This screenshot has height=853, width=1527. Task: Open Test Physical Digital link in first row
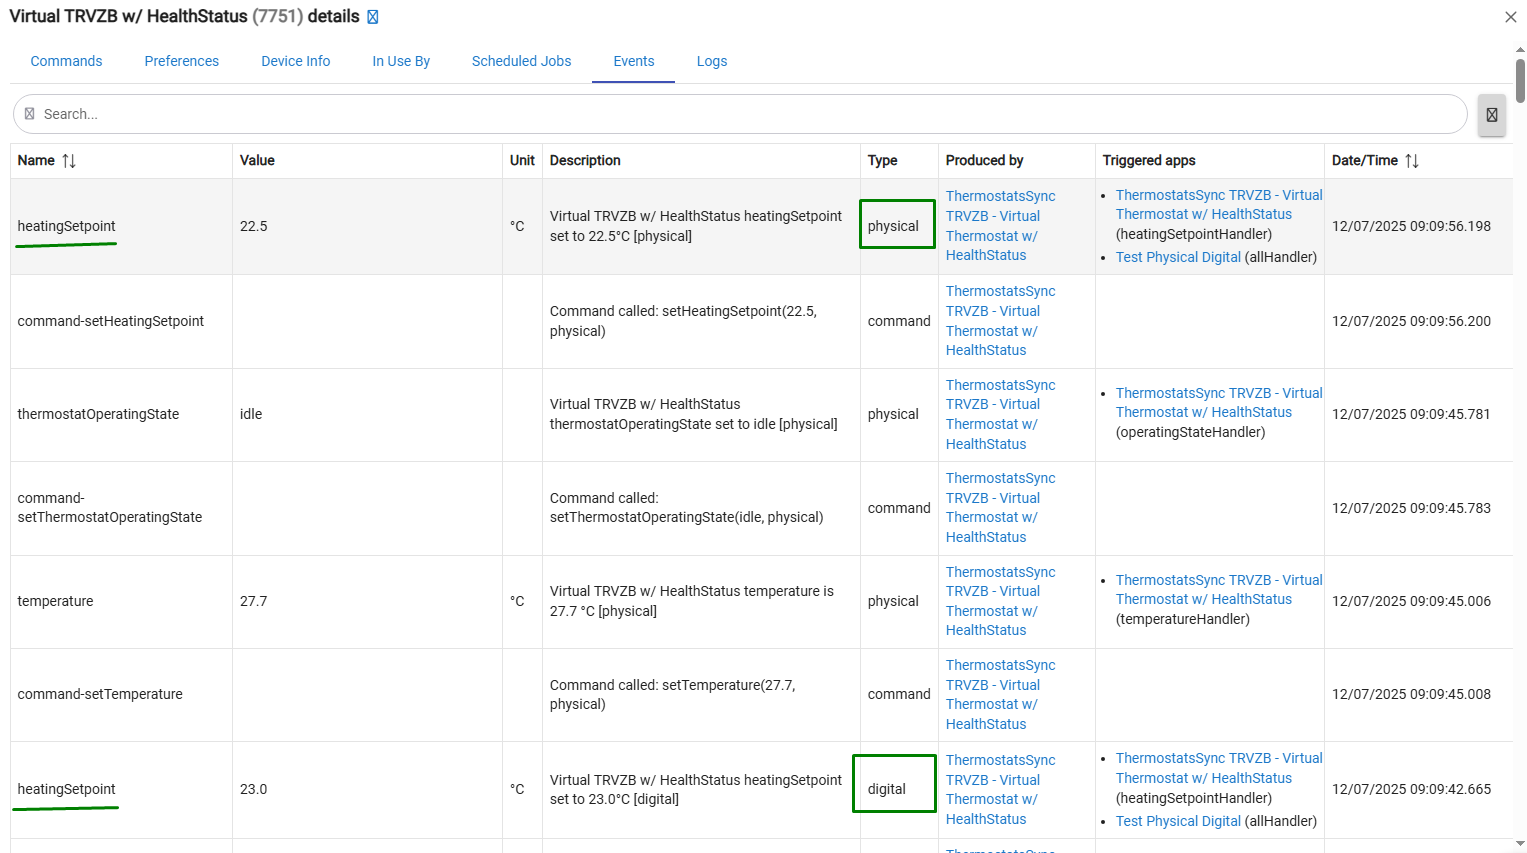1178,257
